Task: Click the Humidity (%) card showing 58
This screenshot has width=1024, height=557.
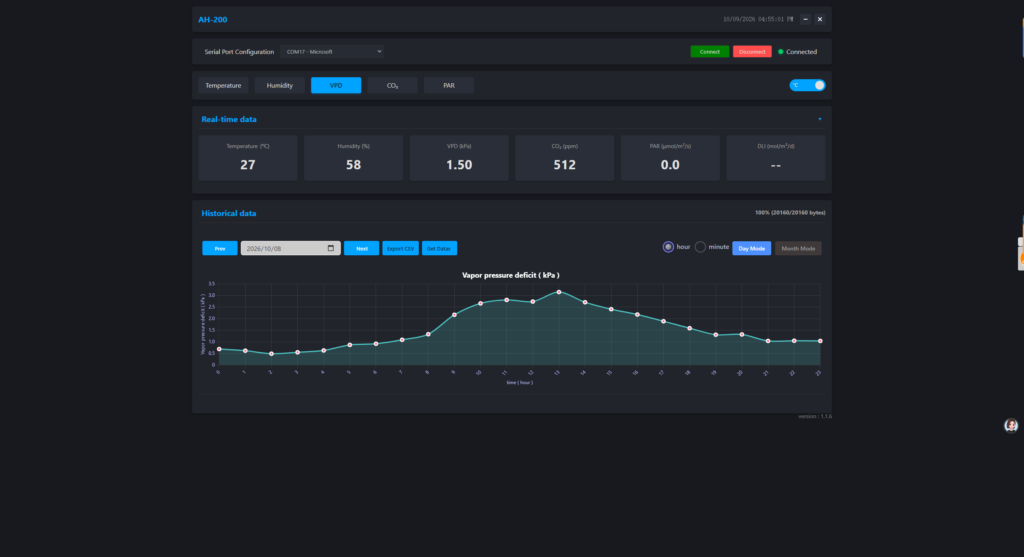Action: tap(353, 158)
